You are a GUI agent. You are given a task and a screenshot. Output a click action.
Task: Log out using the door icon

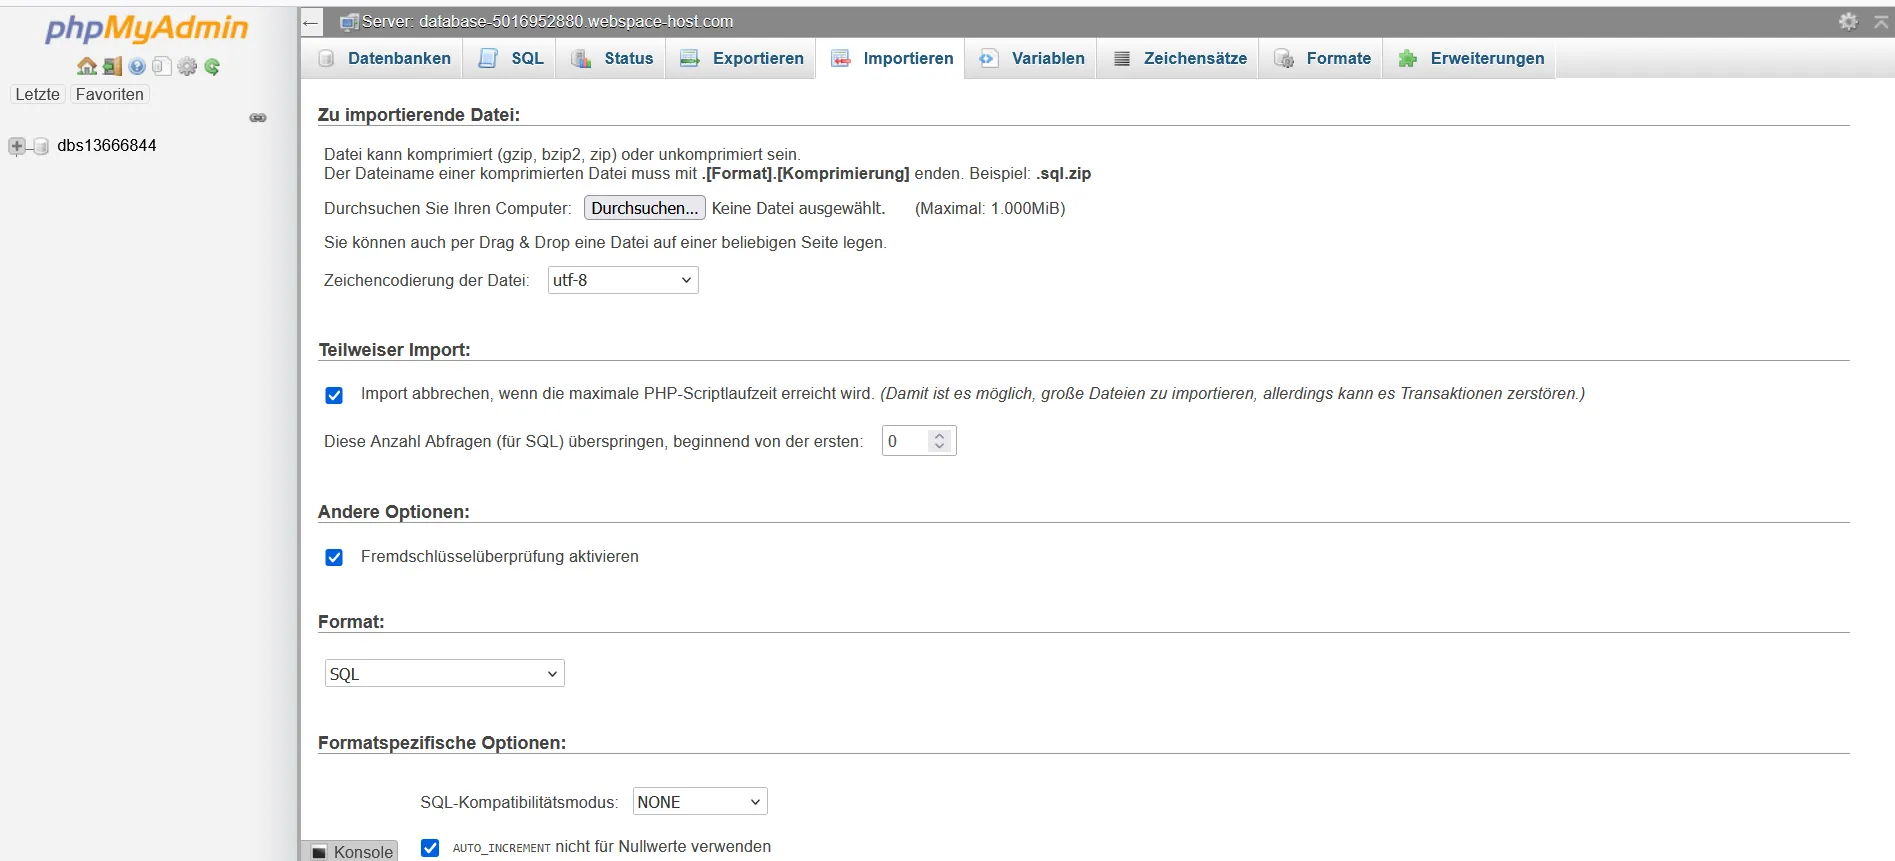pyautogui.click(x=112, y=66)
